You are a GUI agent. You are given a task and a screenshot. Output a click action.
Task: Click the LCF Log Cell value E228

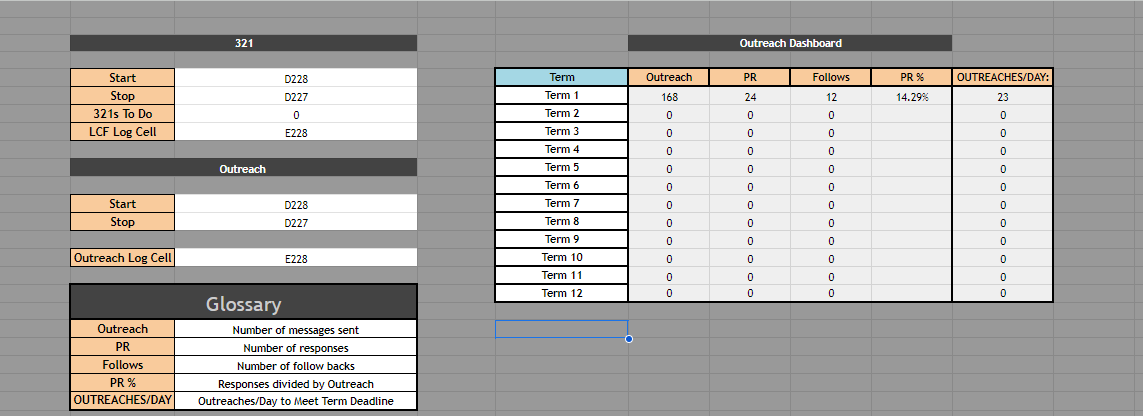[295, 132]
